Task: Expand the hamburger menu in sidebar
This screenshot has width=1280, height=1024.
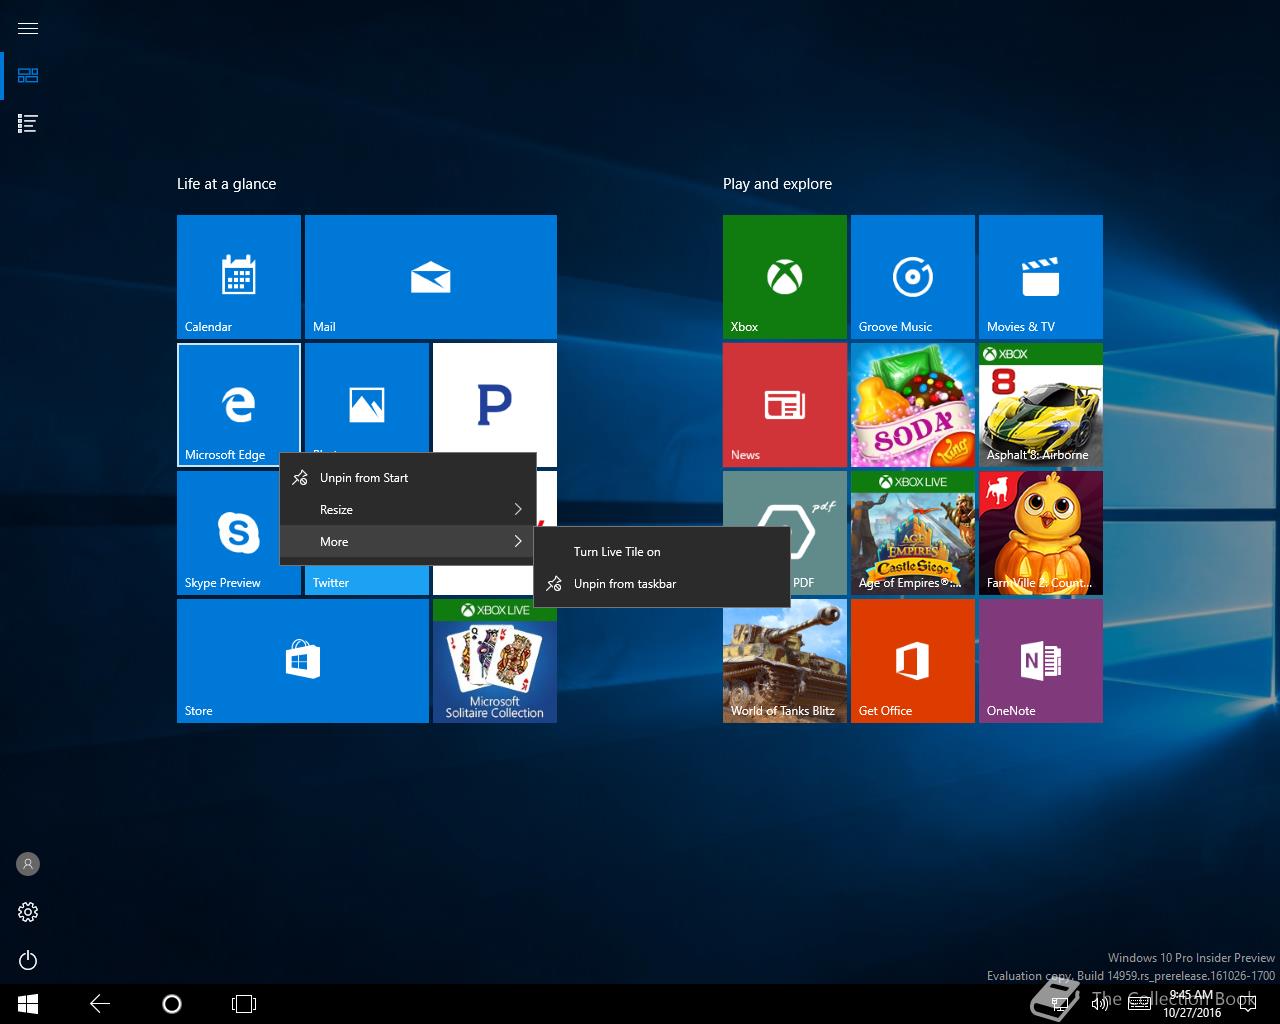Action: (28, 28)
